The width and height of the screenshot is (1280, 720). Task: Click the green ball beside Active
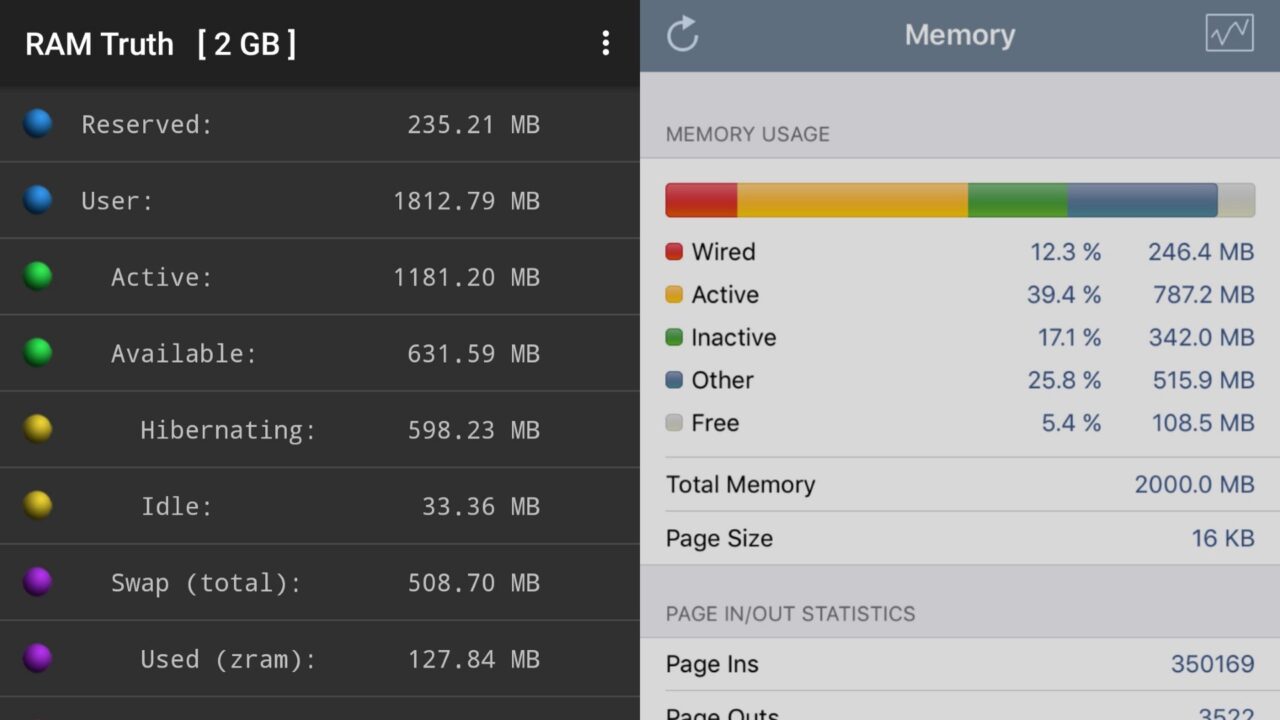[38, 276]
